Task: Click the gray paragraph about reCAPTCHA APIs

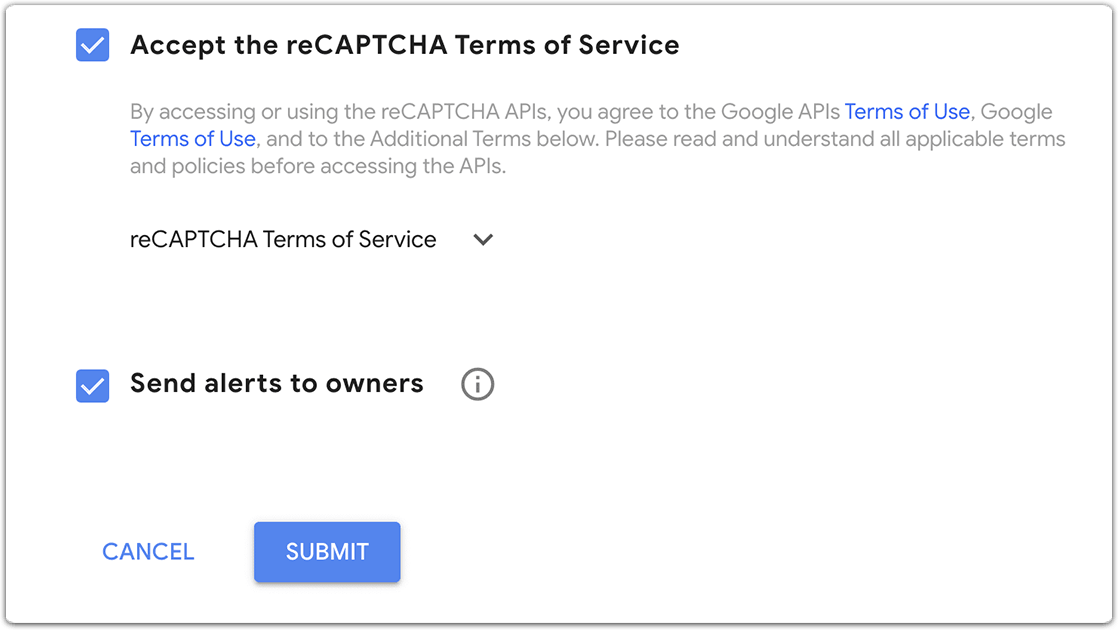Action: coord(598,139)
